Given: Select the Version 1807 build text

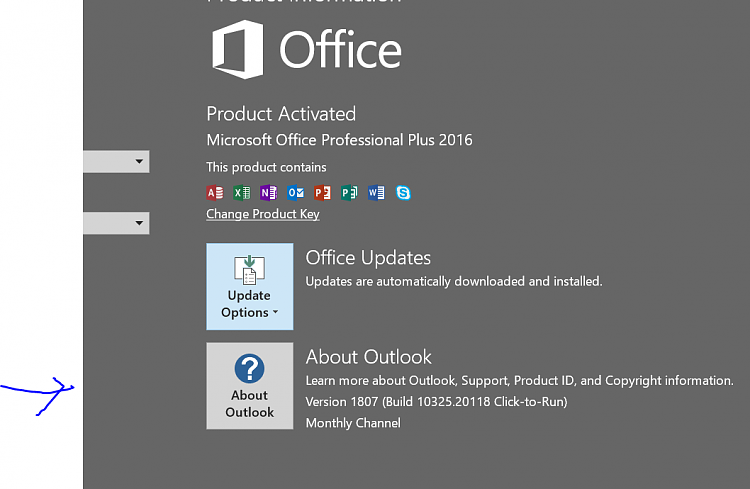Looking at the screenshot, I should tap(436, 401).
